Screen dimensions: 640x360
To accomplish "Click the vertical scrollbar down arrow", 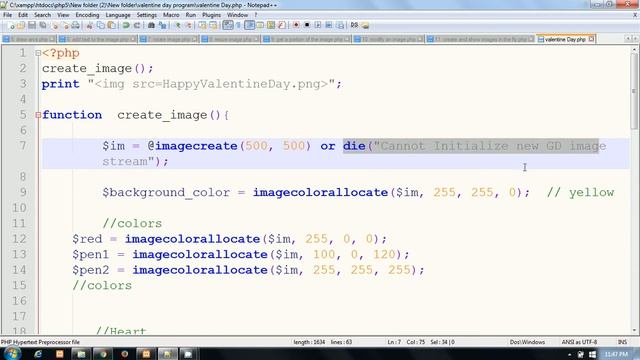I will tap(634, 330).
